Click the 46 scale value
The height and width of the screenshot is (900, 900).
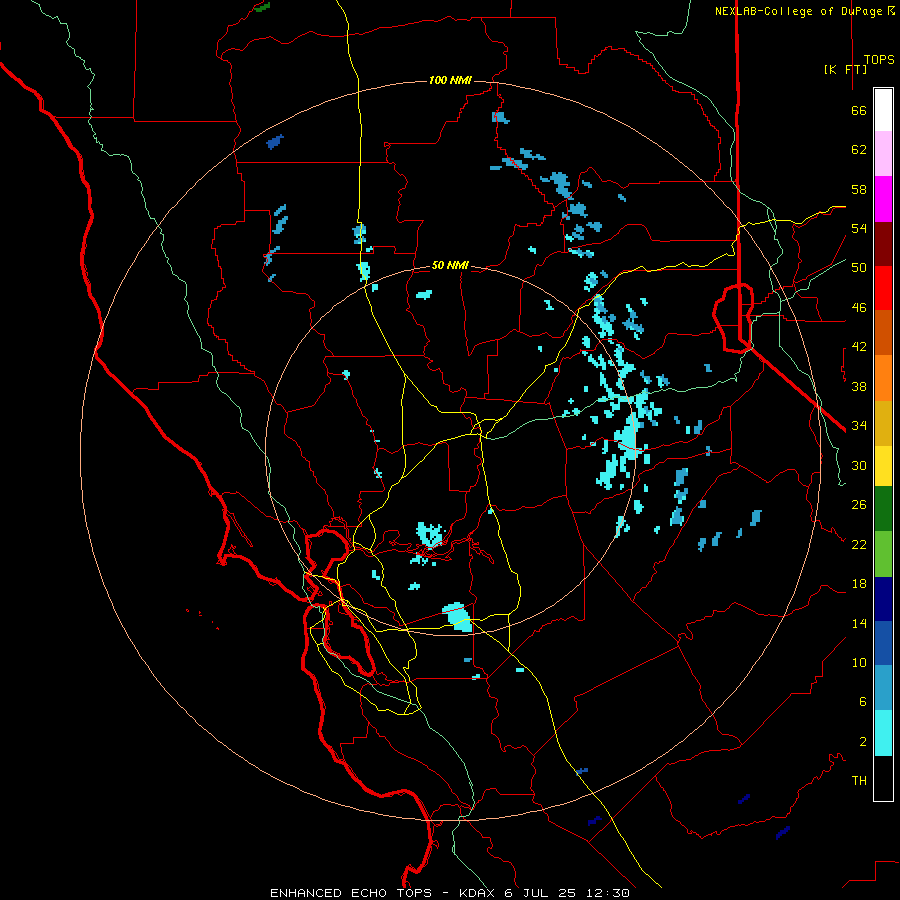pos(859,308)
